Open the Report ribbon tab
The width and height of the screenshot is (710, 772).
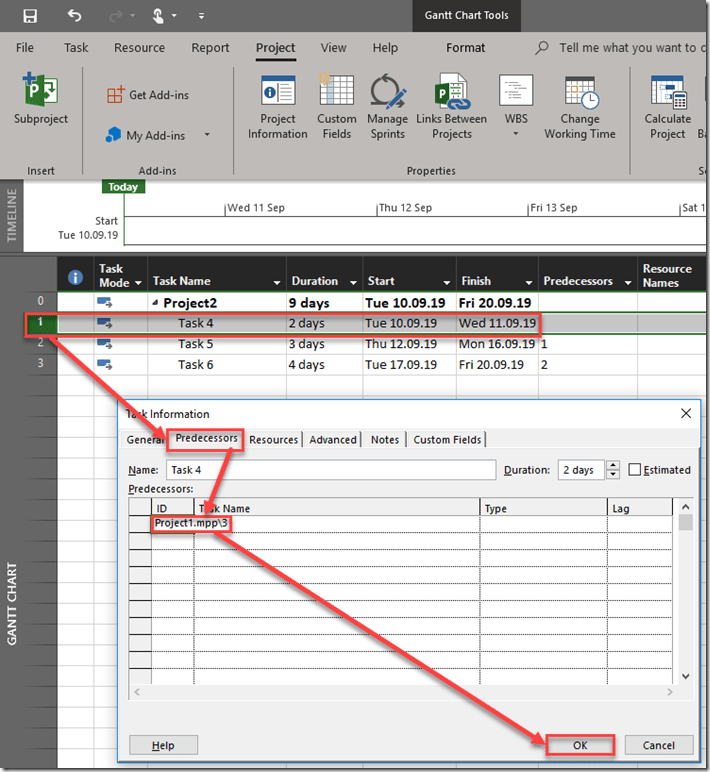(210, 47)
